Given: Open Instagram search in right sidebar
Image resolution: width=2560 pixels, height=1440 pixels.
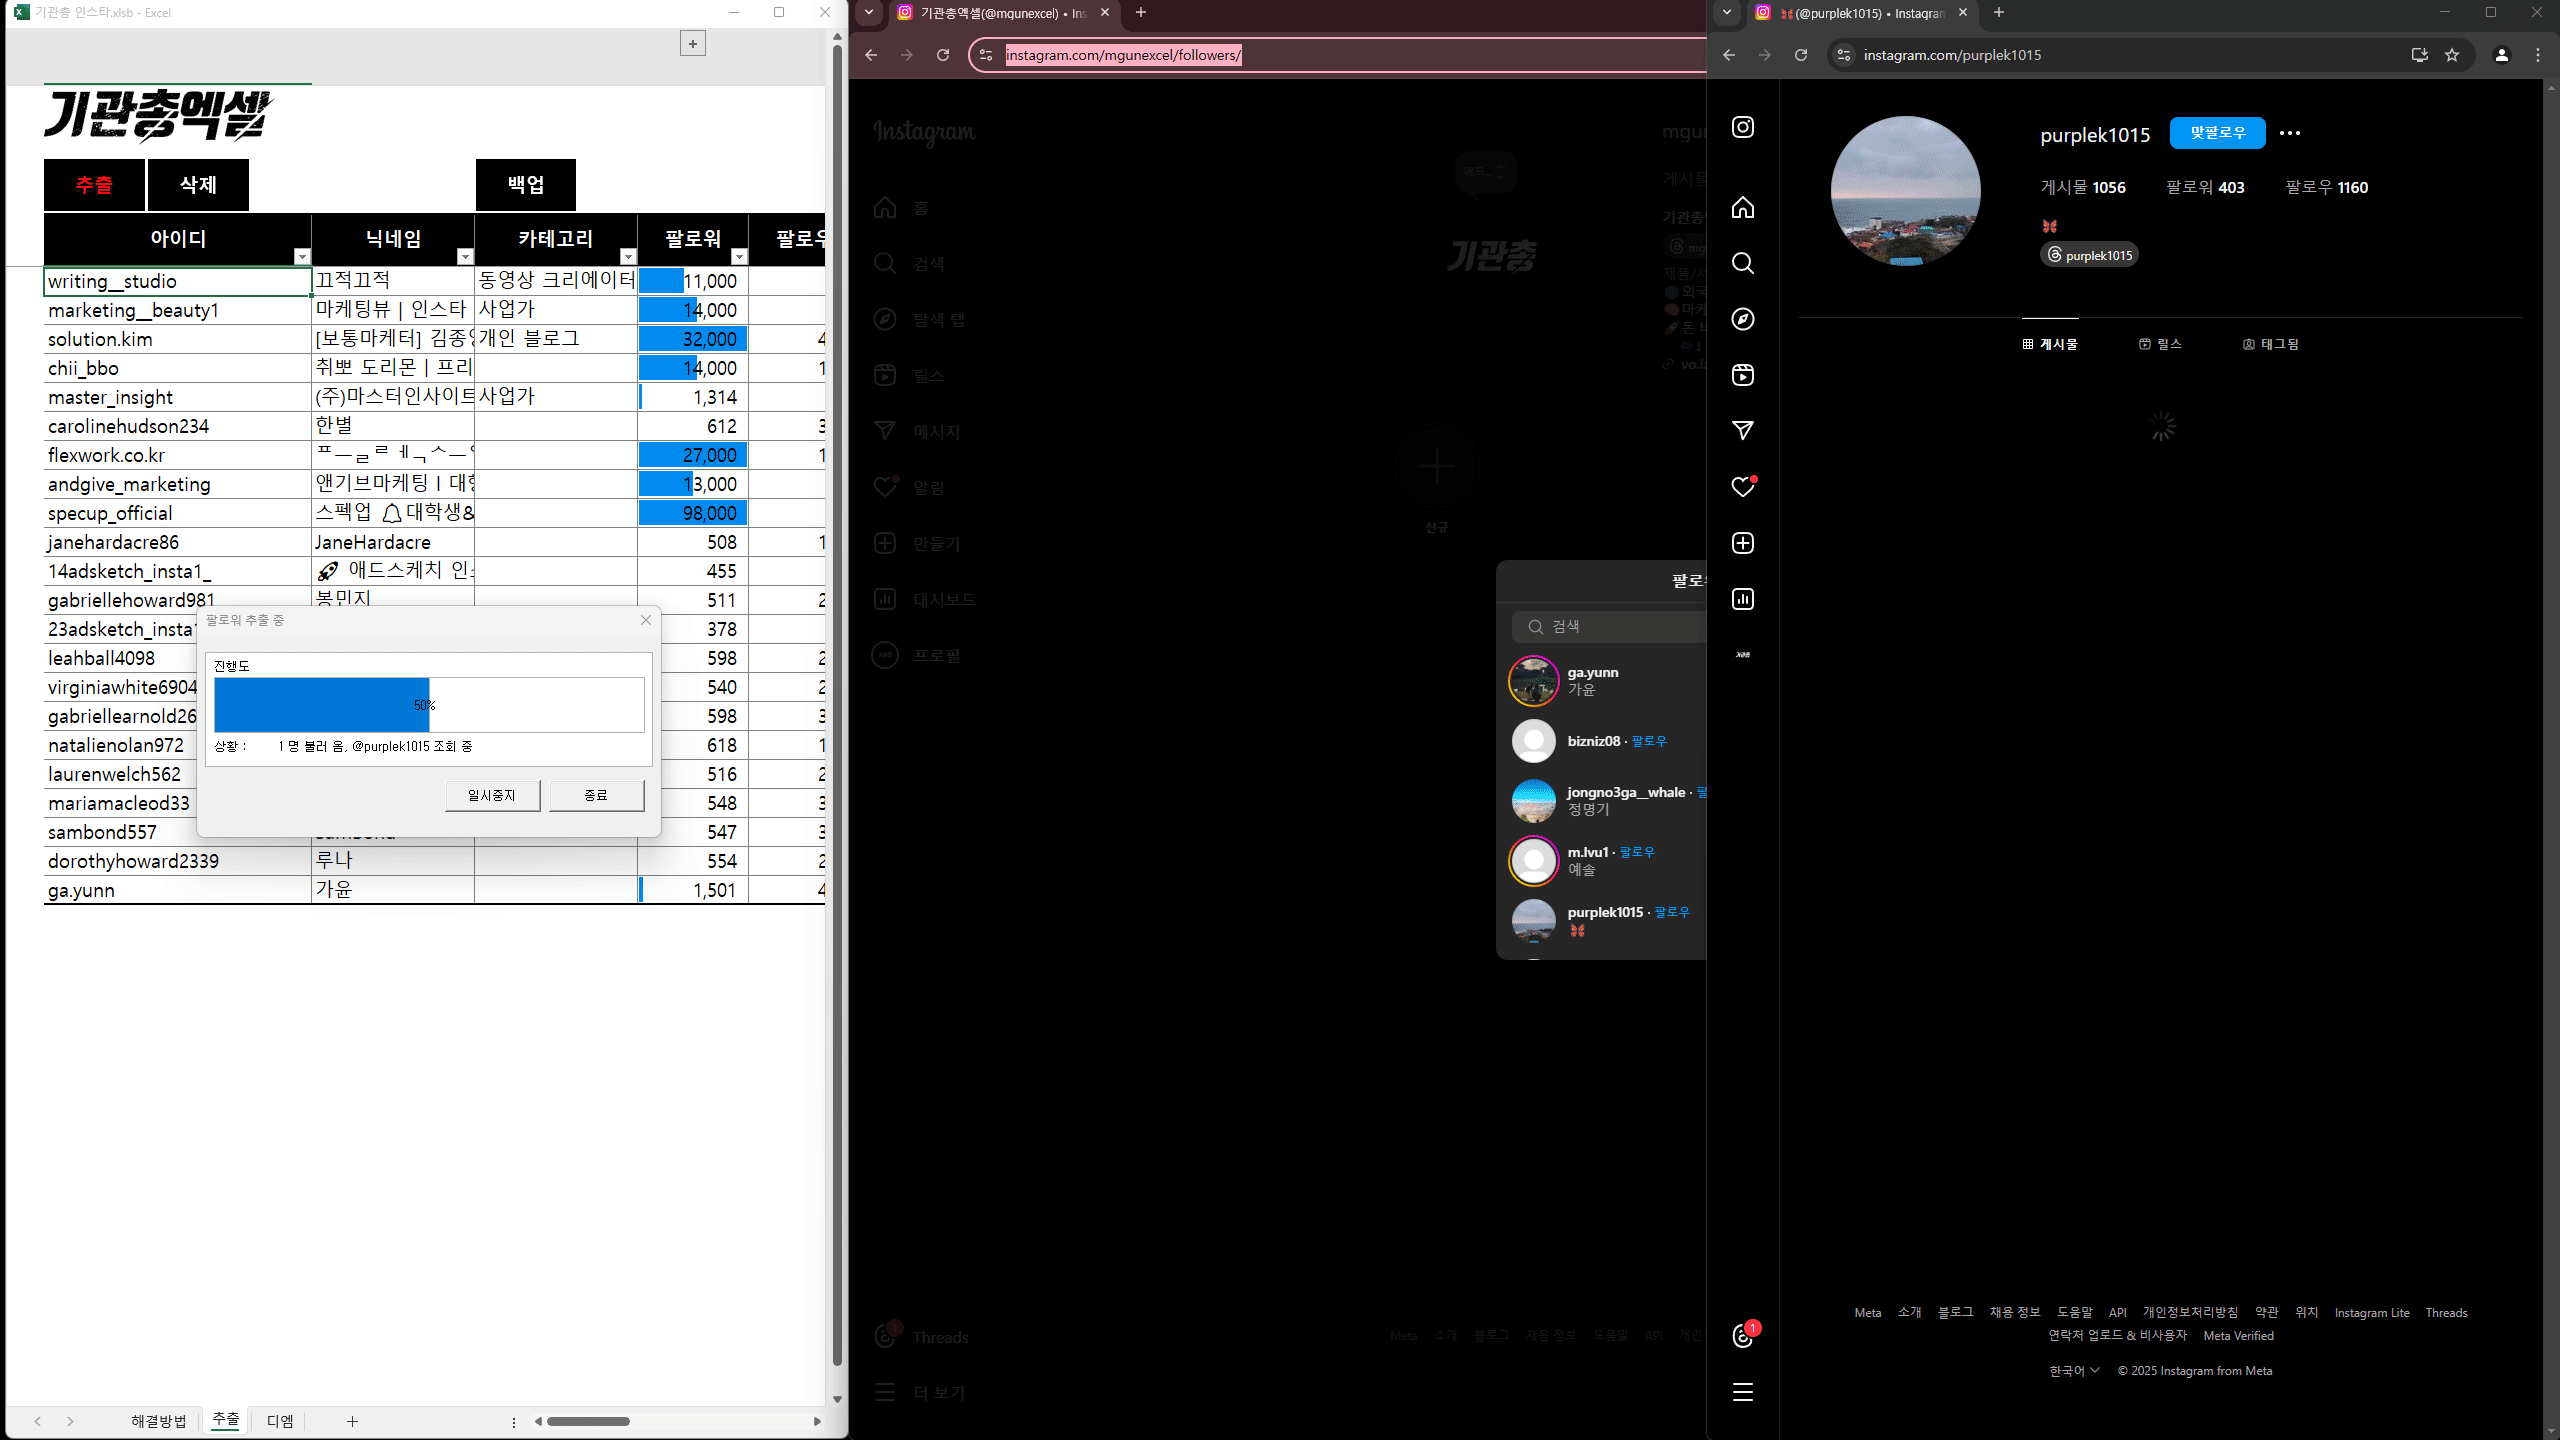Looking at the screenshot, I should point(1742,263).
